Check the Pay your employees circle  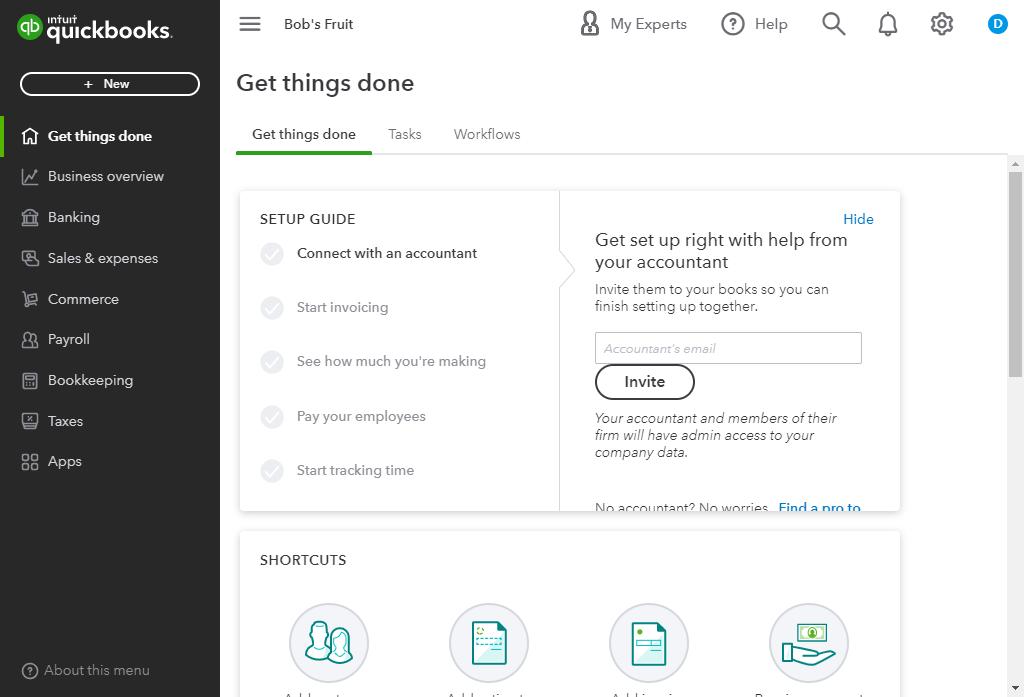[x=272, y=416]
